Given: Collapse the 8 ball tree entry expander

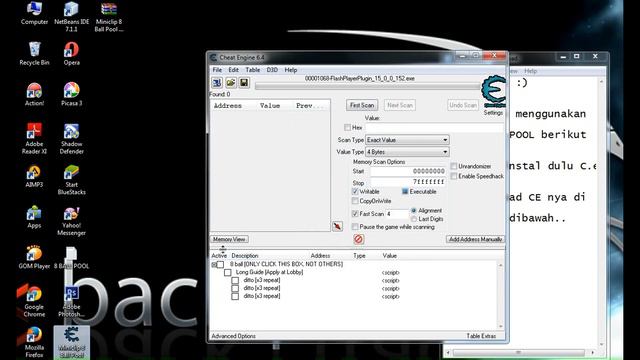Looking at the screenshot, I should [x=214, y=265].
